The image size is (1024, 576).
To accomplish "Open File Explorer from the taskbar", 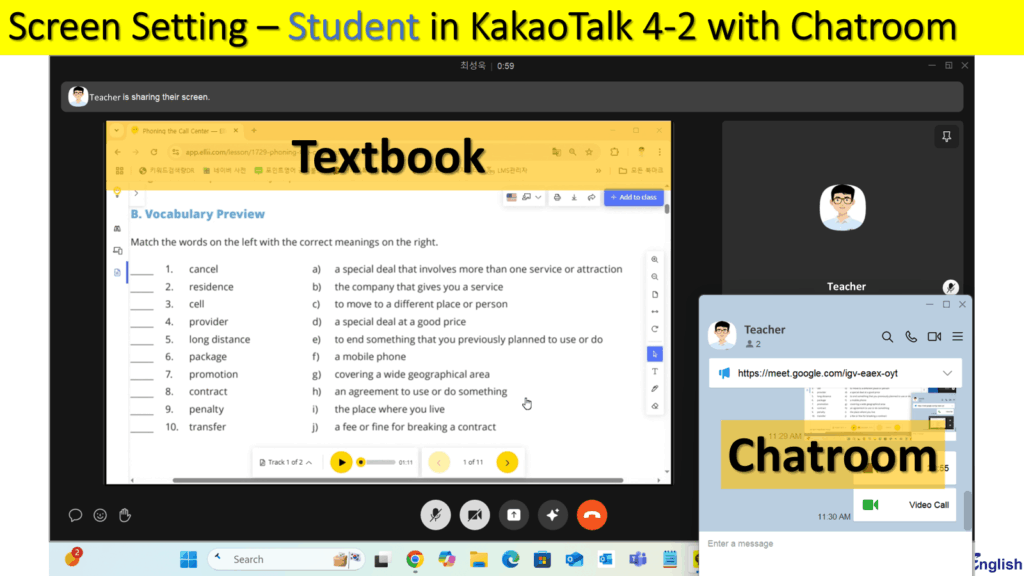I will coord(479,560).
